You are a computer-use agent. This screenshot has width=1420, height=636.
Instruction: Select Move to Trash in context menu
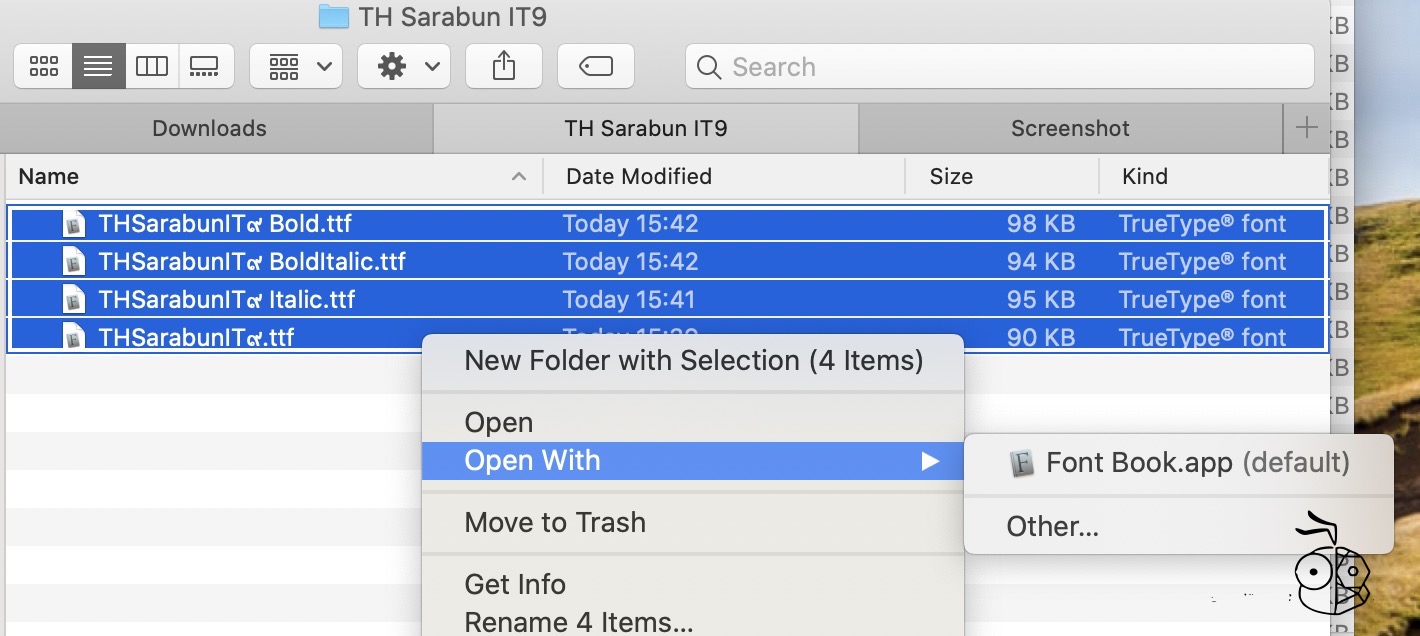[555, 522]
